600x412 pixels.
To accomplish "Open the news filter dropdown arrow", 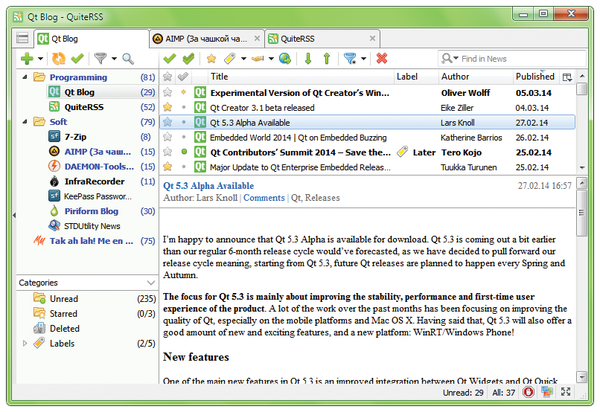I will [x=364, y=59].
